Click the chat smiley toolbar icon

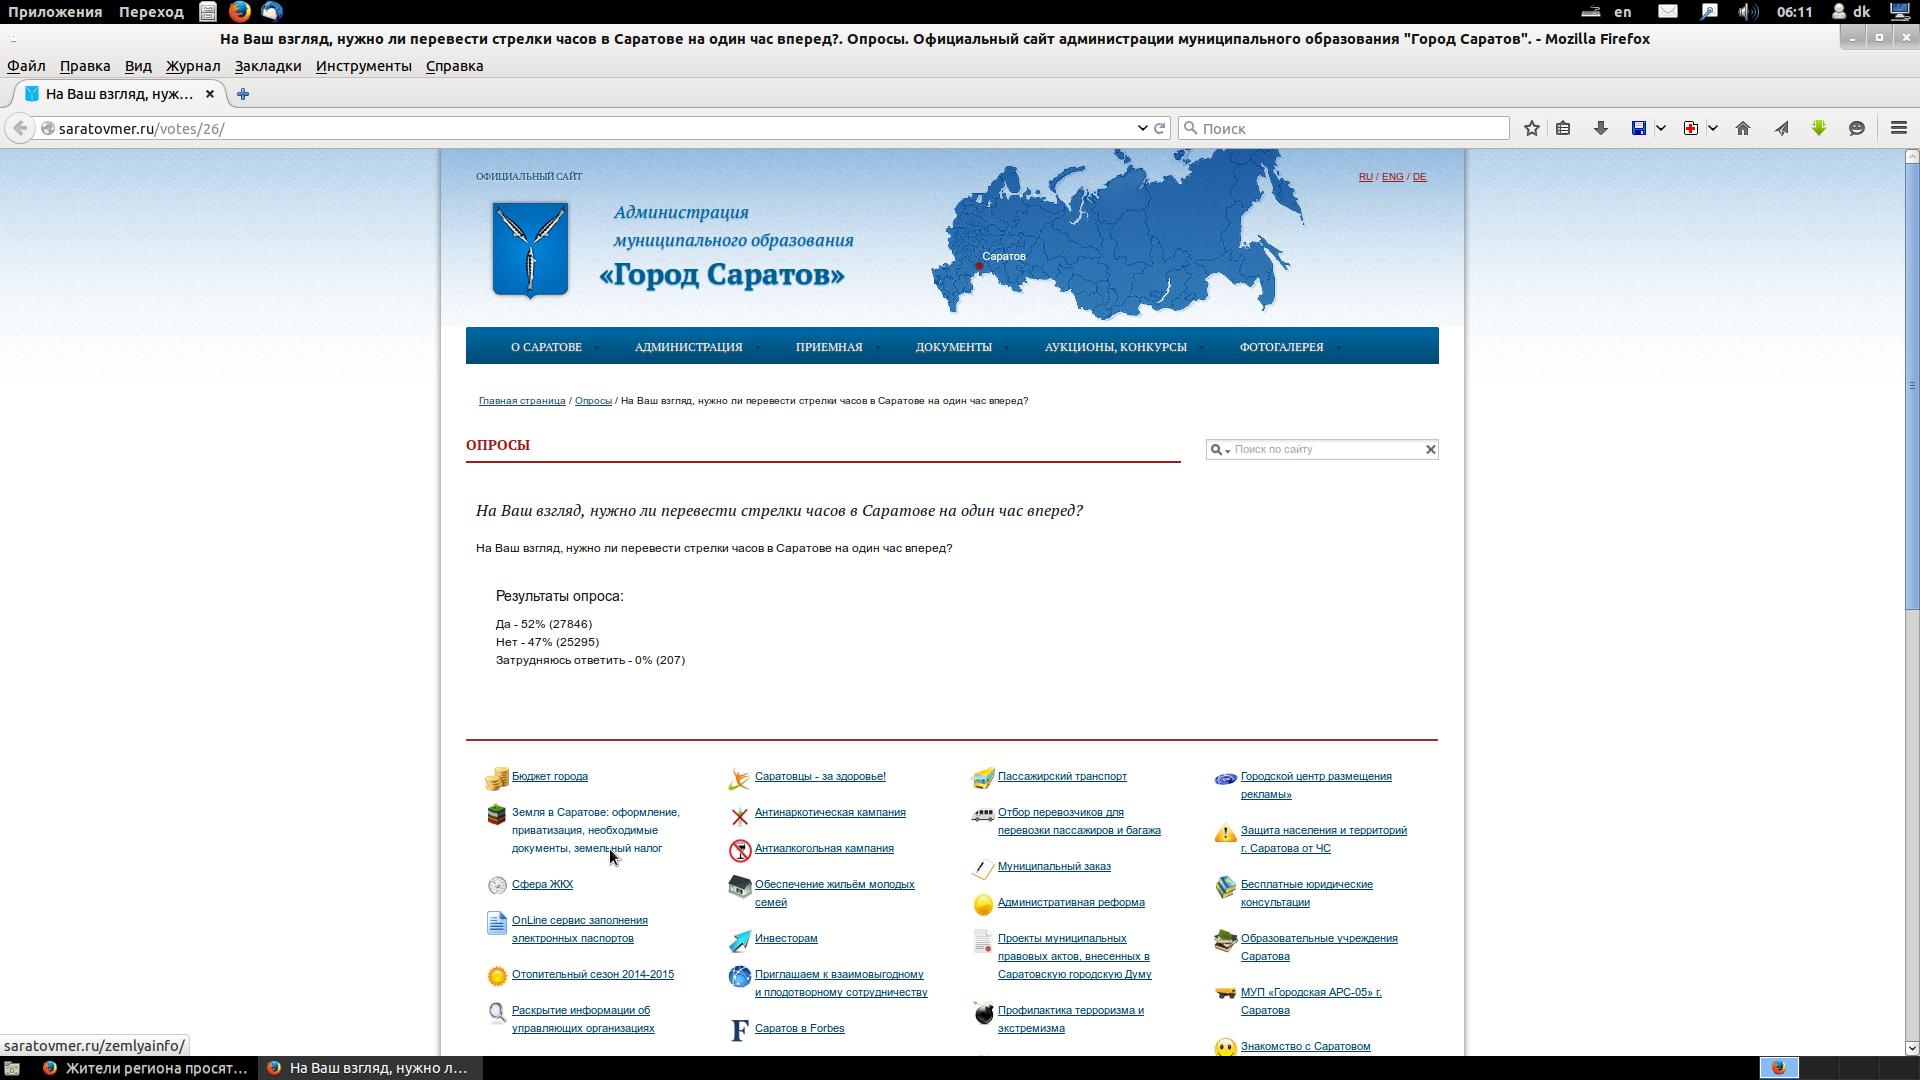pos(1857,128)
